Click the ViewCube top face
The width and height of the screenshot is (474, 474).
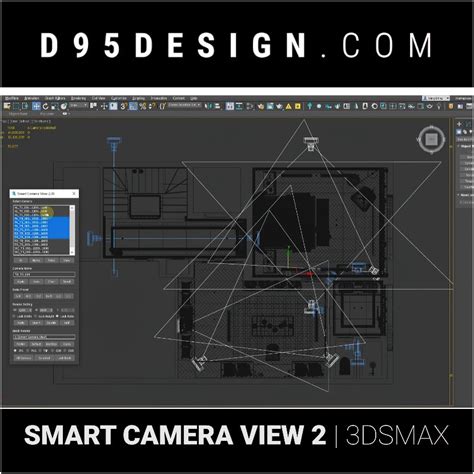(431, 139)
